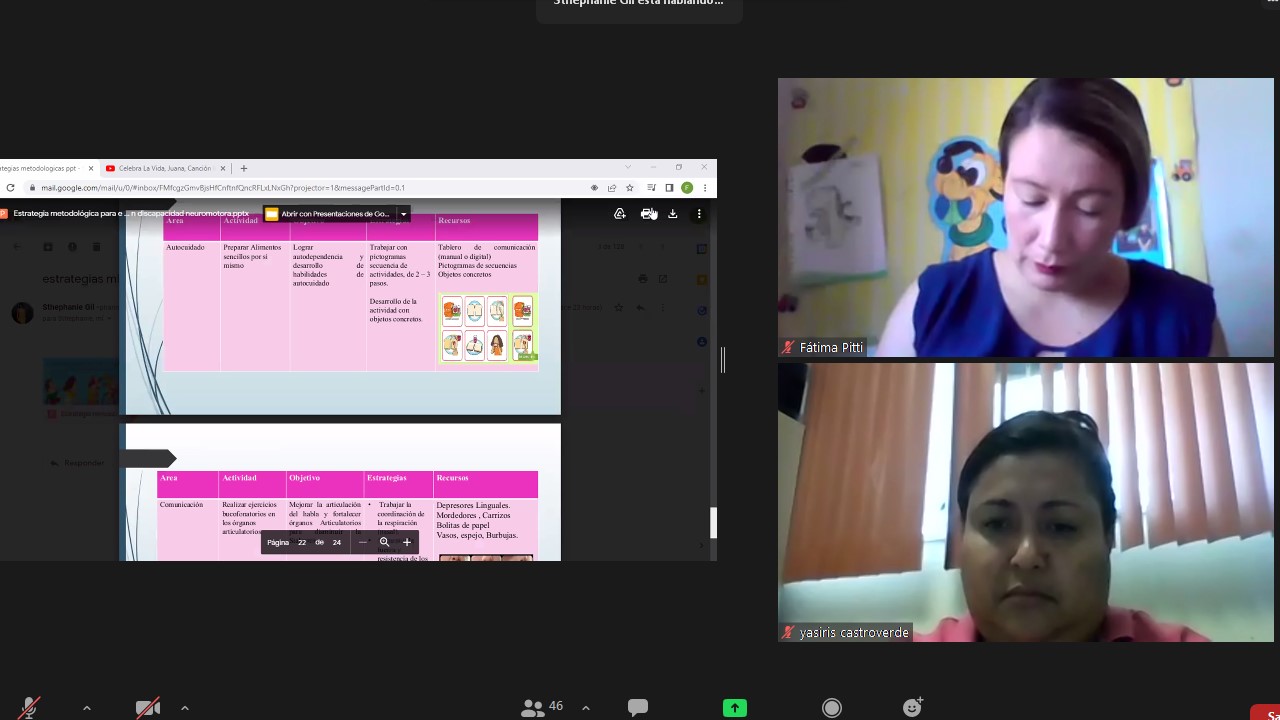Click the eye icon in the address bar

594,188
